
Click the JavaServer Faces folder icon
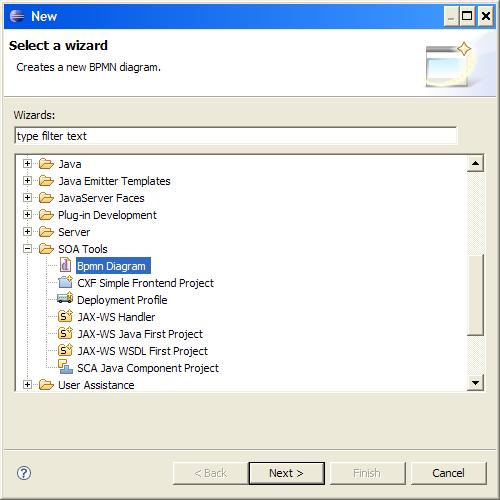click(x=46, y=198)
